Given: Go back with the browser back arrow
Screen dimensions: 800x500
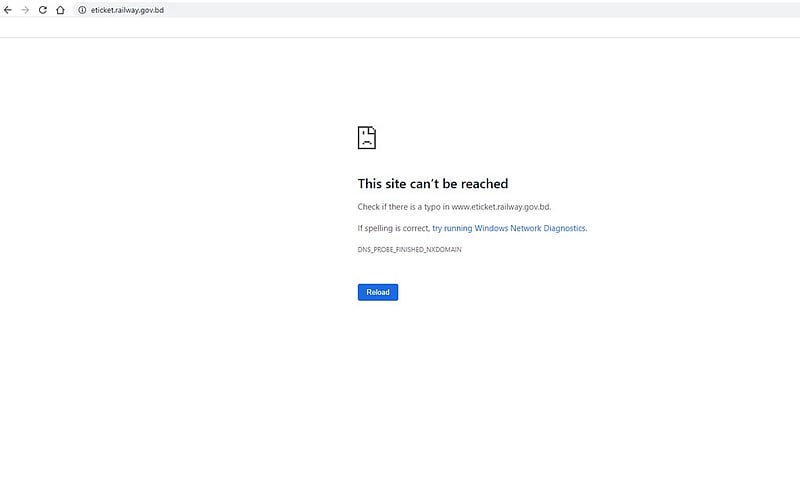Looking at the screenshot, I should coord(8,10).
